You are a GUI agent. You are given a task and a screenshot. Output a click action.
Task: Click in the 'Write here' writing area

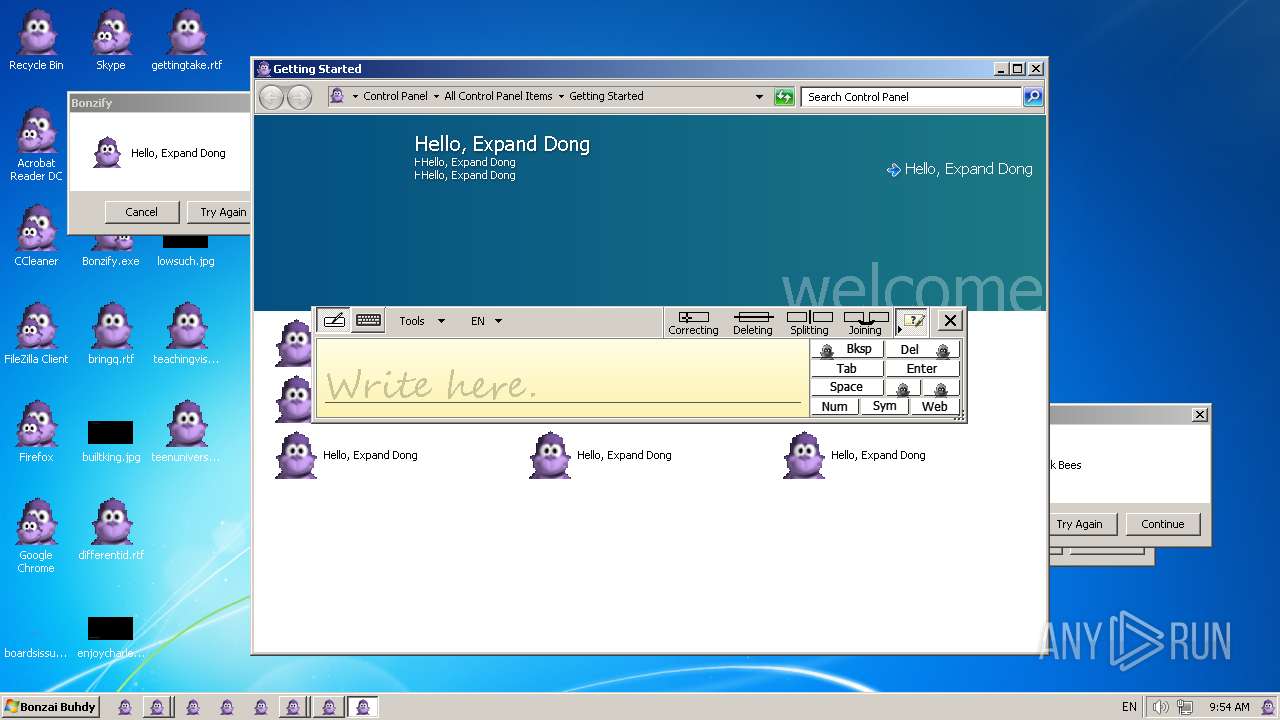(562, 378)
